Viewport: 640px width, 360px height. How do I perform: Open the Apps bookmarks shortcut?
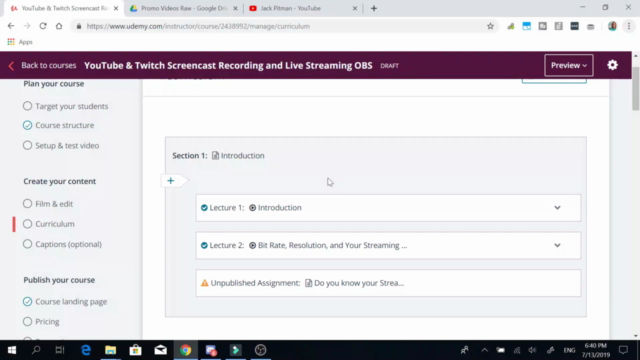(20, 42)
